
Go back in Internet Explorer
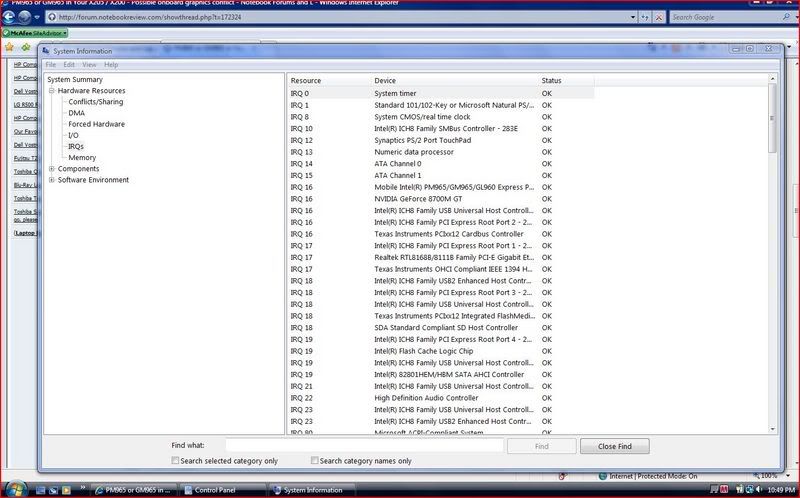click(x=9, y=17)
